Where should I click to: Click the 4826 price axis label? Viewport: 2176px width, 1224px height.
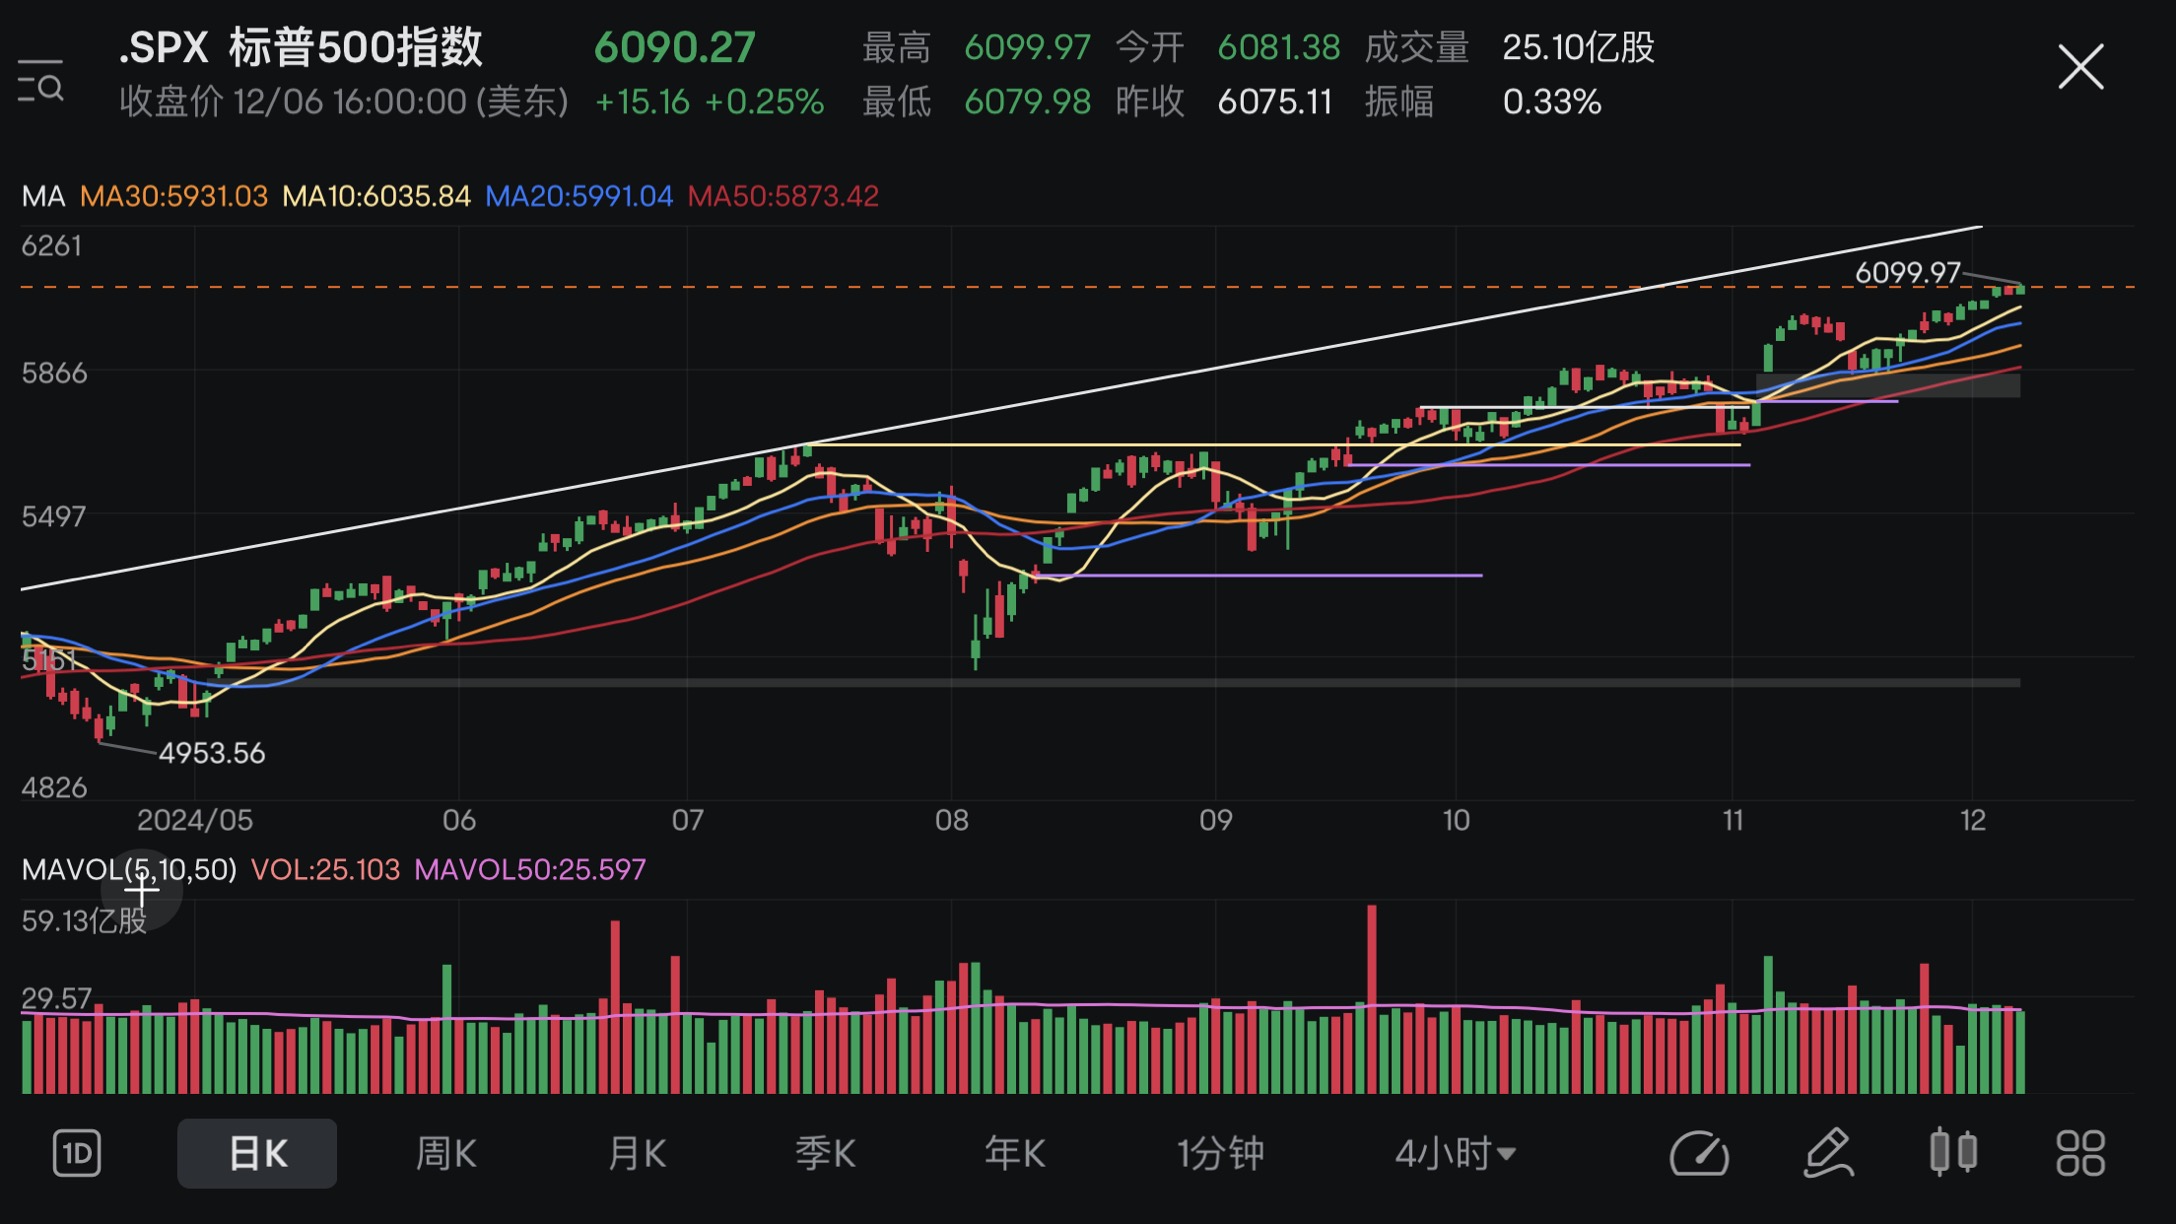(54, 788)
